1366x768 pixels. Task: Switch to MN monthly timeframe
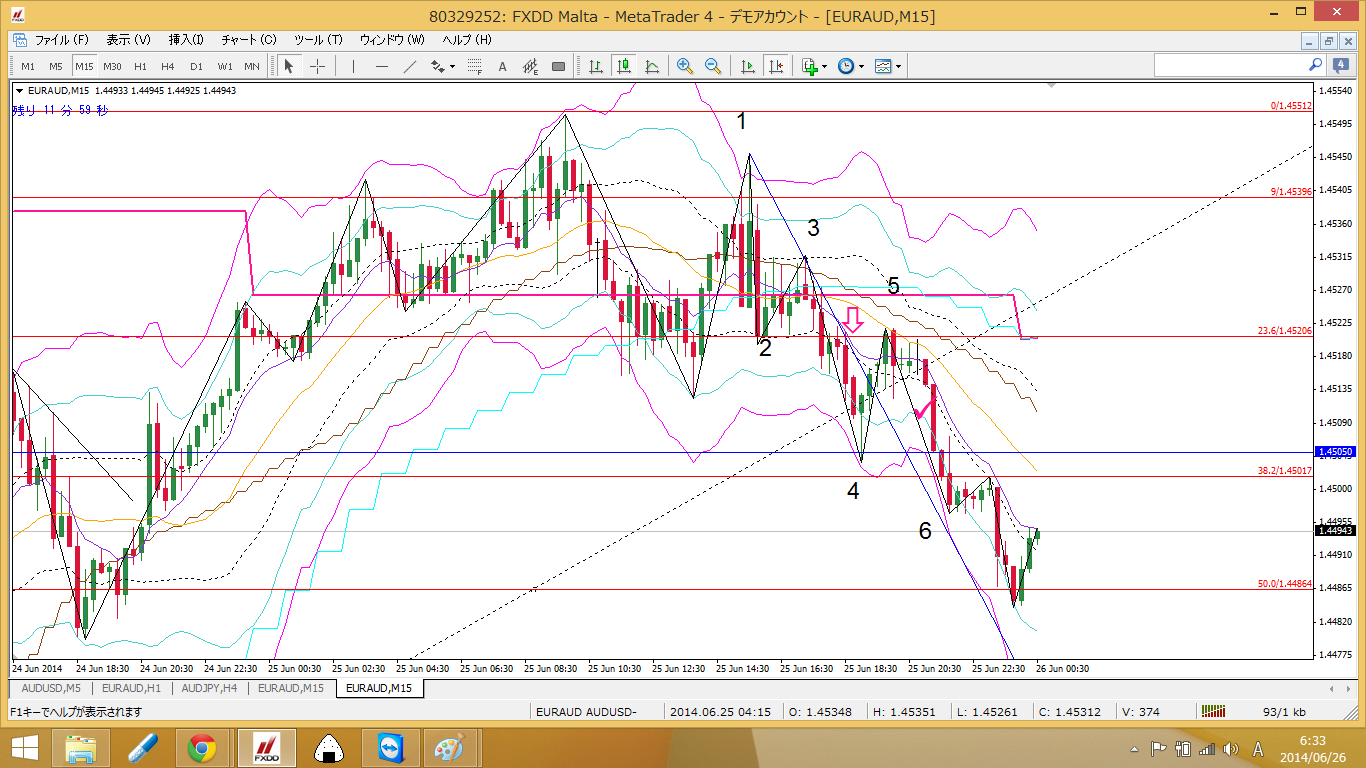coord(252,66)
